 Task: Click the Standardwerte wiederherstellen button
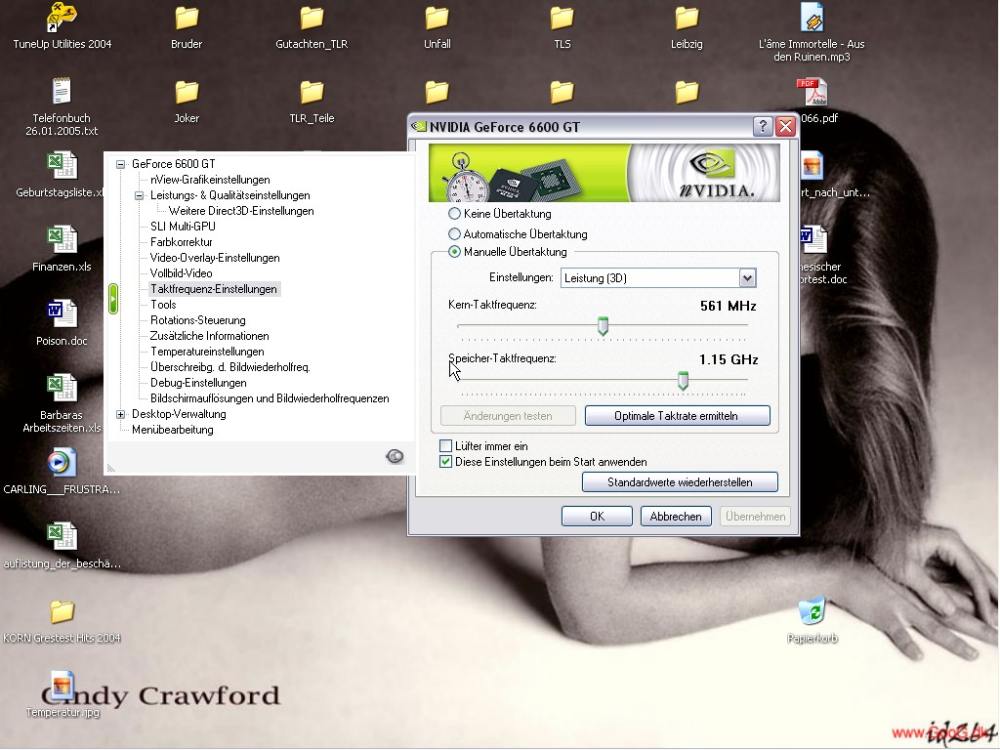(679, 482)
